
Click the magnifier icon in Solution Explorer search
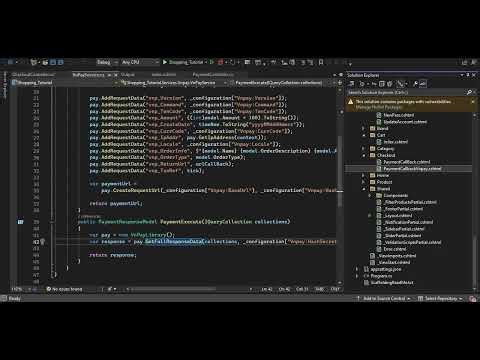470,92
